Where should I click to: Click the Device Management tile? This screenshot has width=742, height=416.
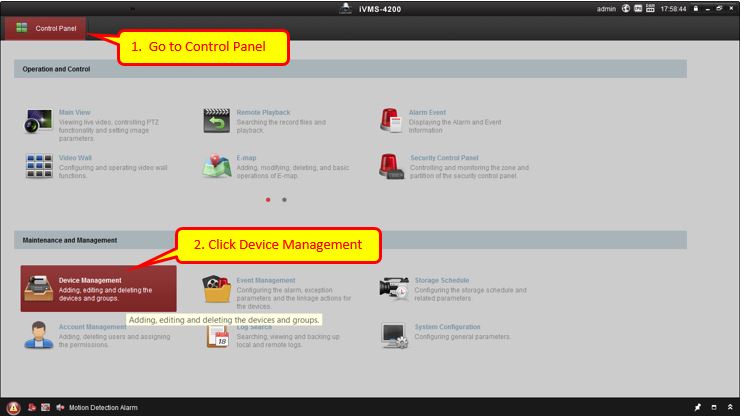tap(98, 289)
